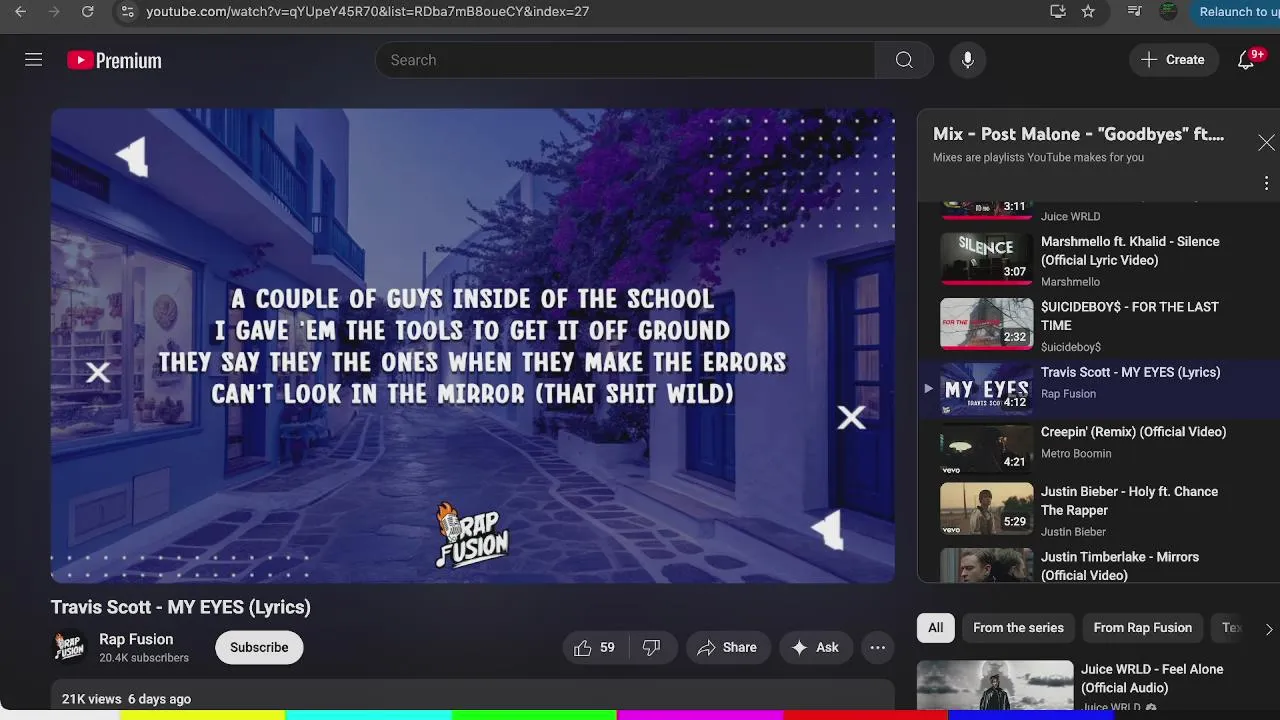Open notifications bell with 9+ badge
The height and width of the screenshot is (720, 1280).
[1246, 60]
